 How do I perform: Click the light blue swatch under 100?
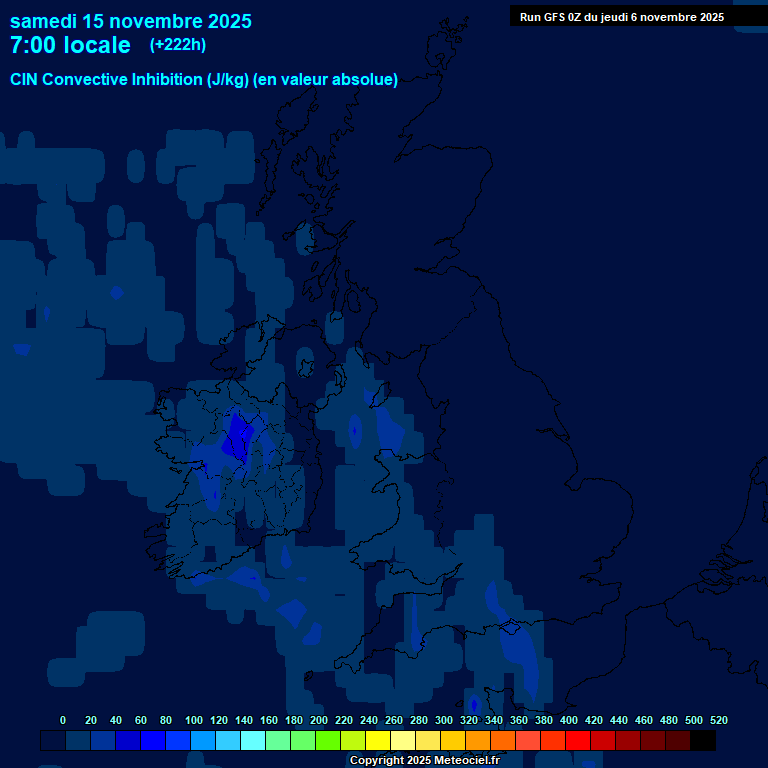[202, 741]
